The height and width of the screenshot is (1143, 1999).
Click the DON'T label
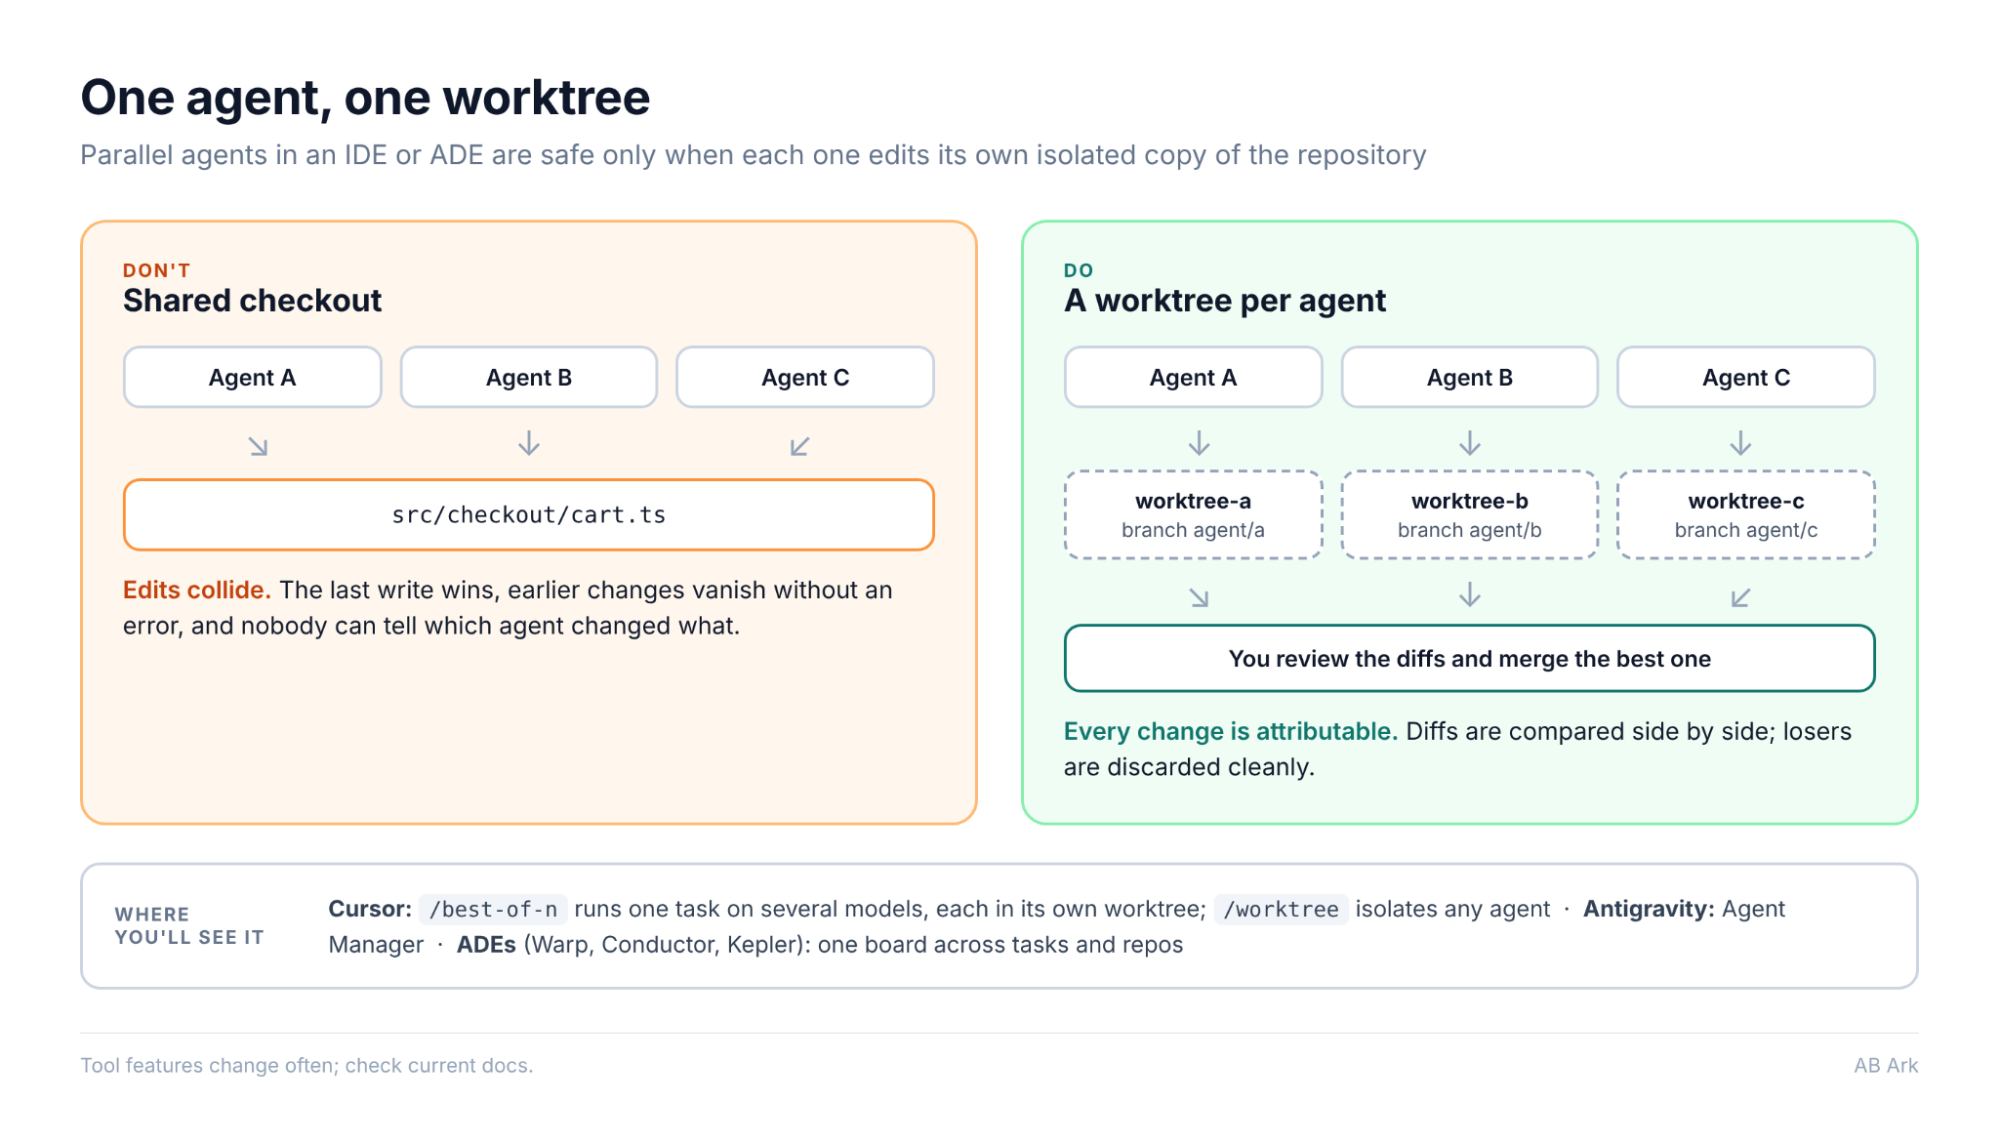(x=156, y=270)
